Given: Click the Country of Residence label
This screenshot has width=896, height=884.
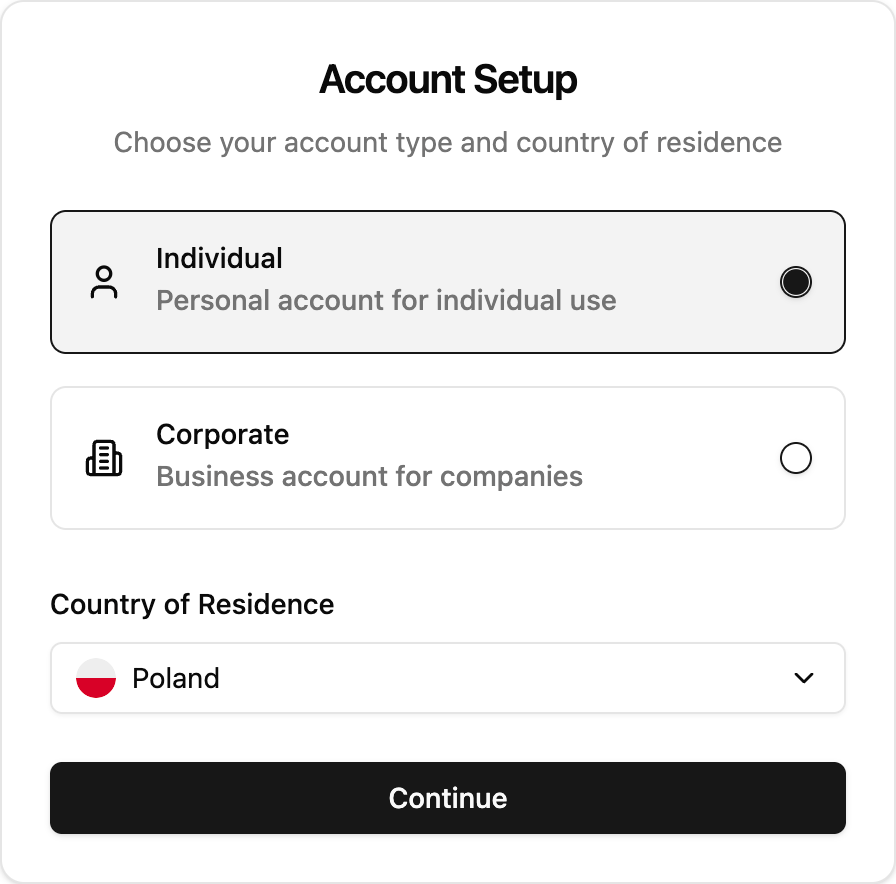Looking at the screenshot, I should coord(192,604).
